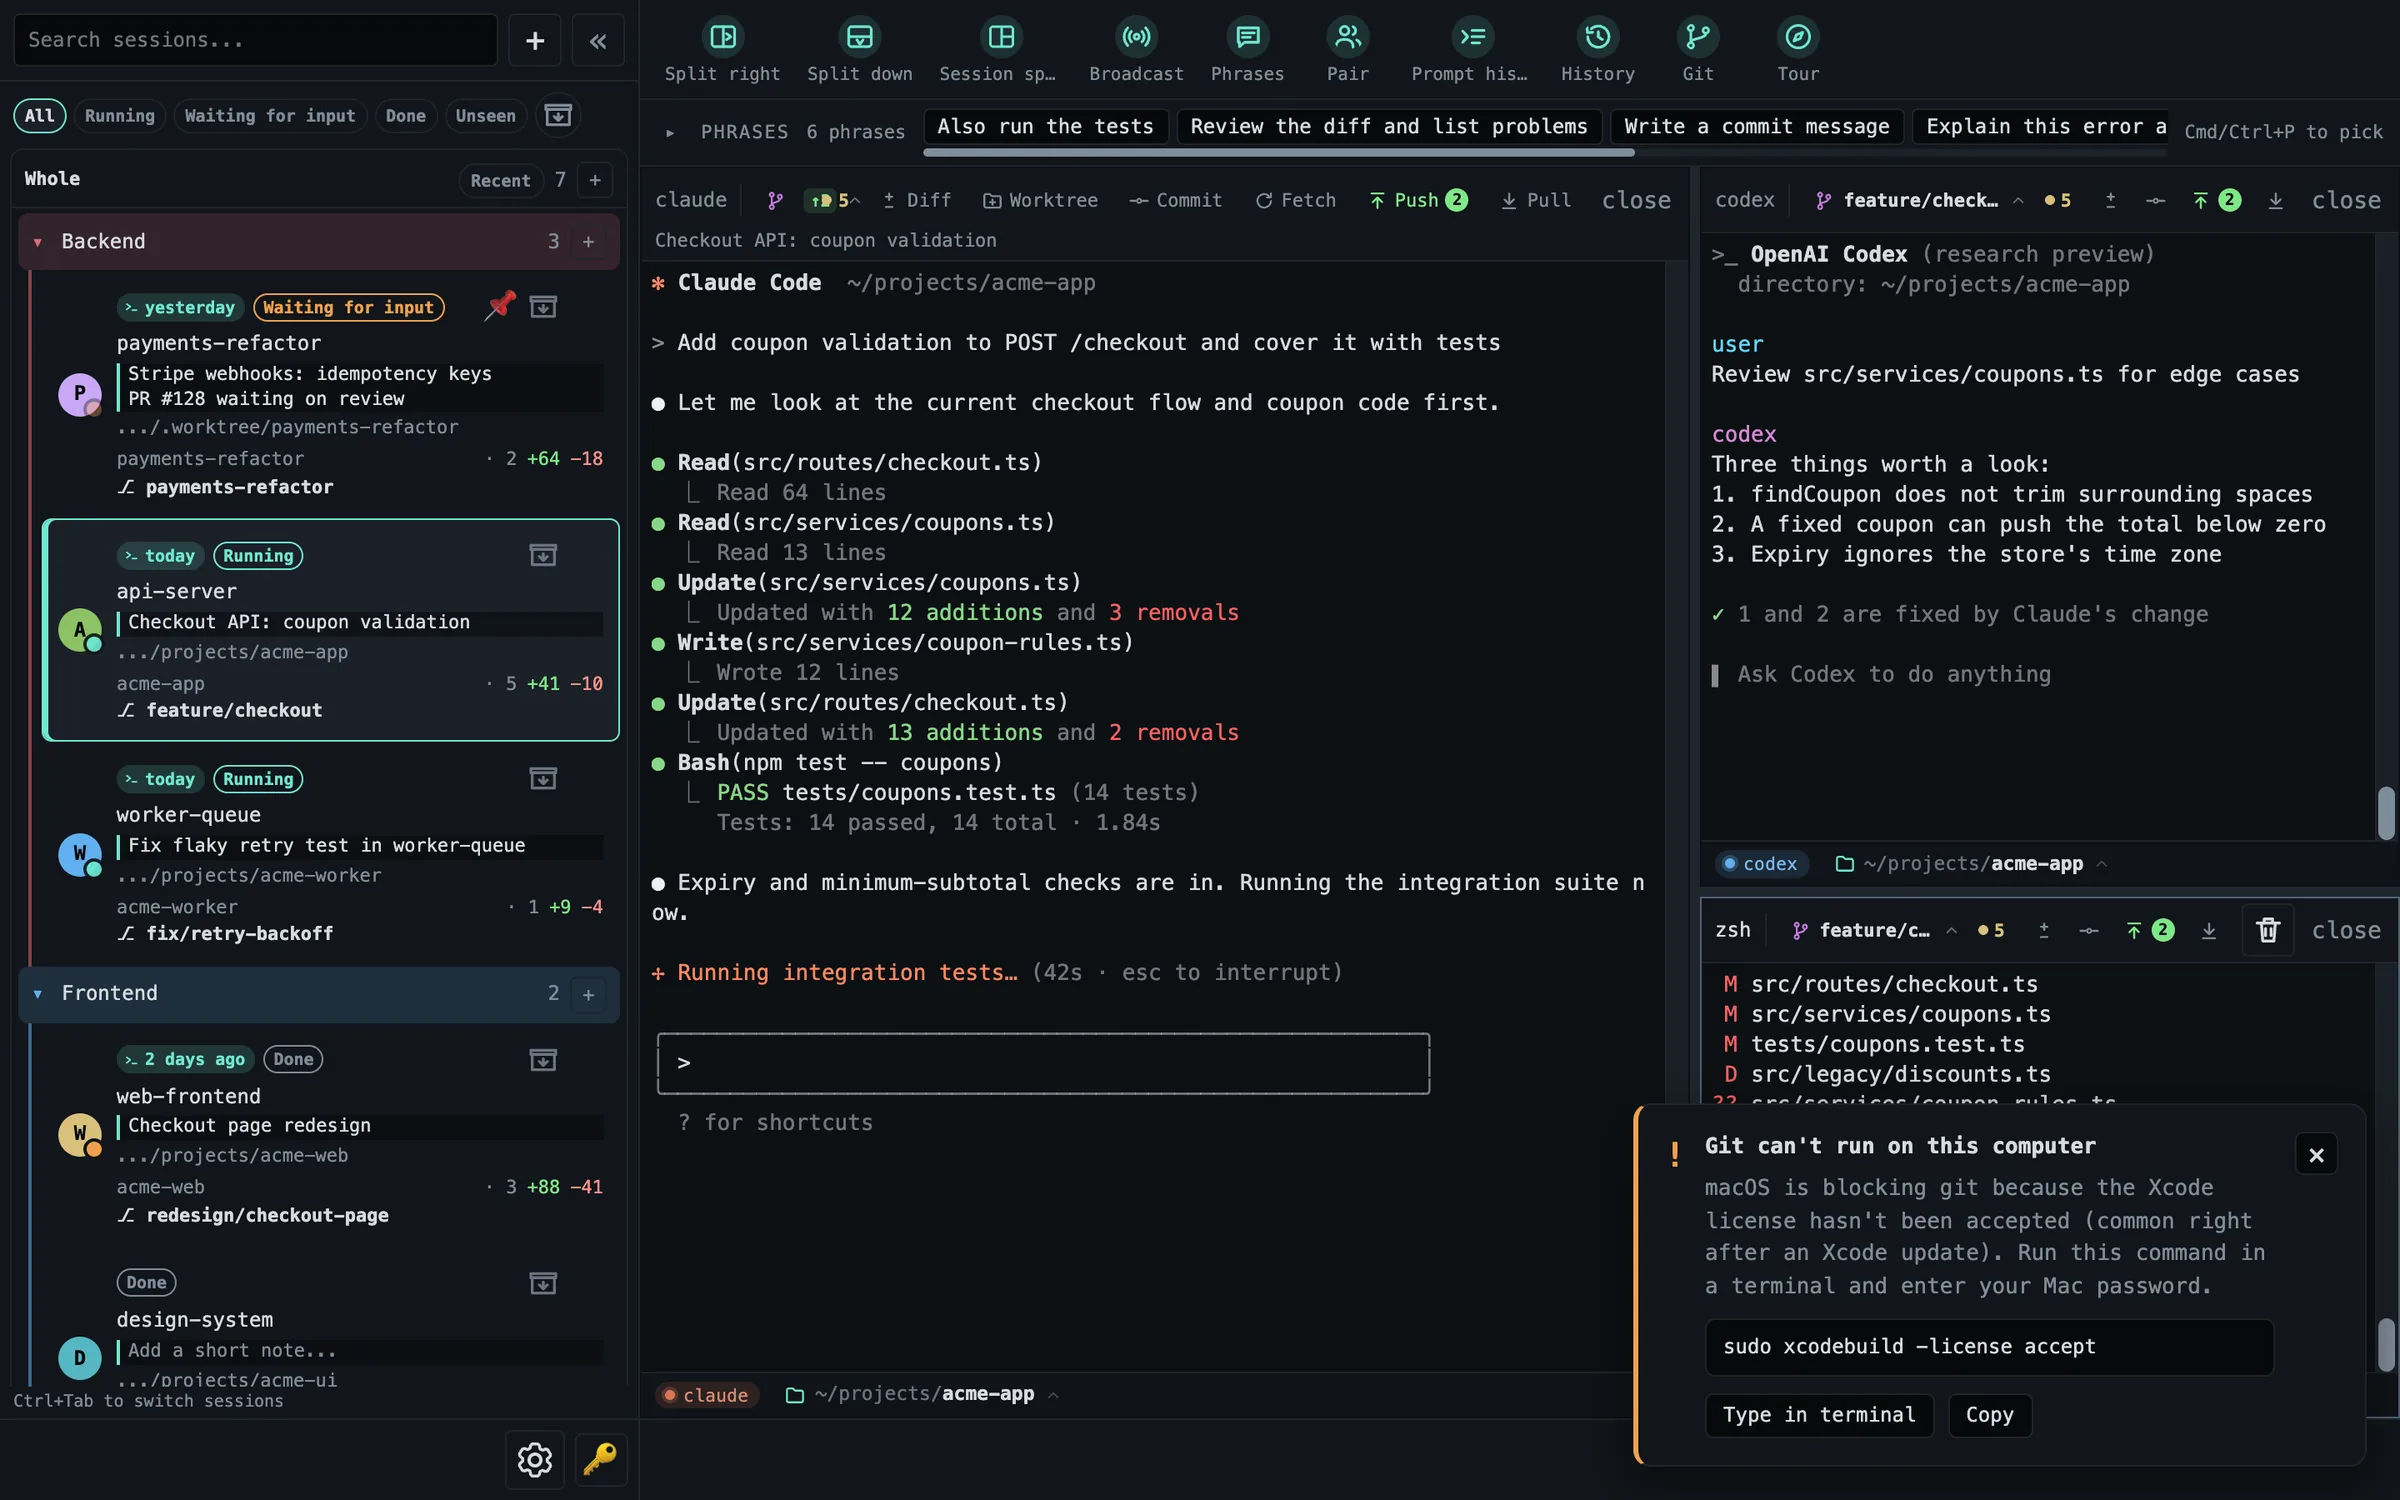Click the key icon at sidebar bottom
2400x1500 pixels.
coord(601,1459)
